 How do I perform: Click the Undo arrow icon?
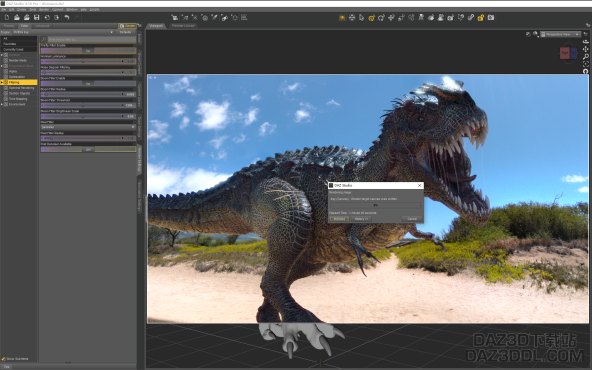point(67,17)
